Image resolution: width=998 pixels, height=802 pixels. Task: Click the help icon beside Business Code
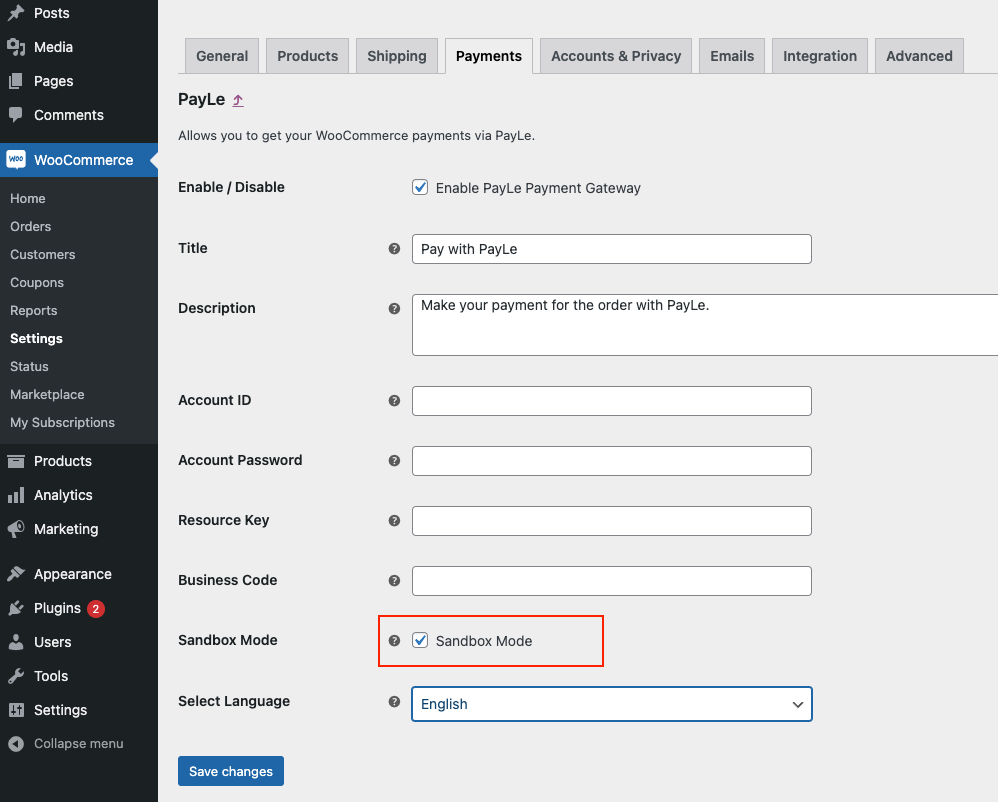pyautogui.click(x=395, y=580)
